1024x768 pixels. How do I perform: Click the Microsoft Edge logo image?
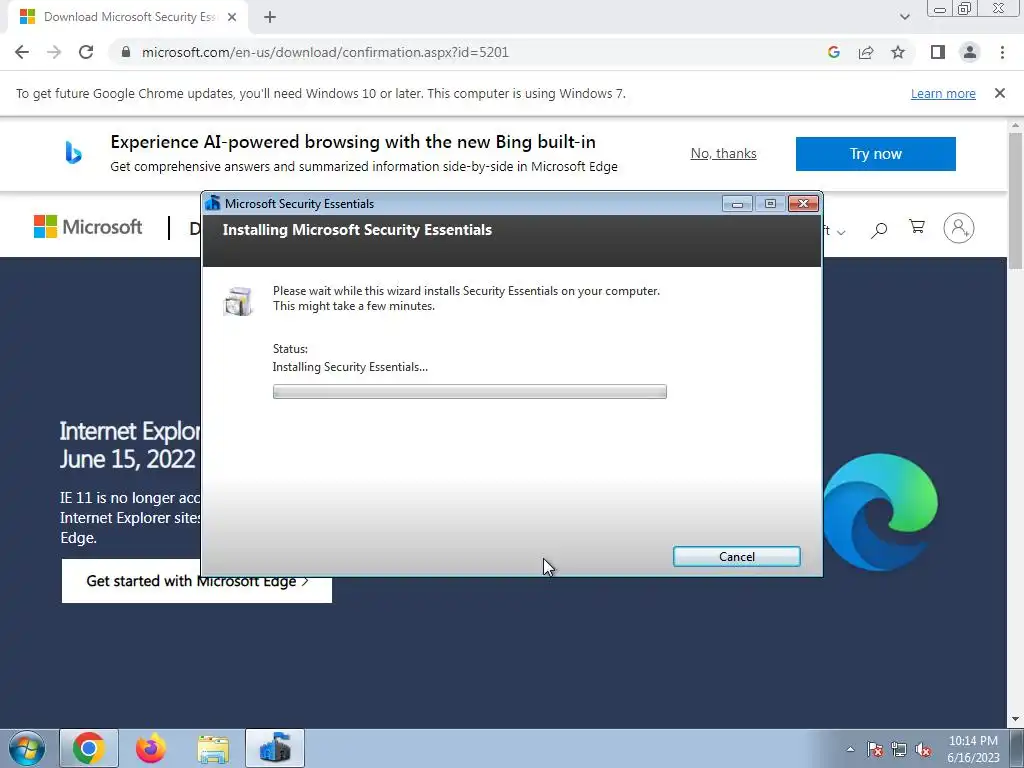(x=880, y=512)
